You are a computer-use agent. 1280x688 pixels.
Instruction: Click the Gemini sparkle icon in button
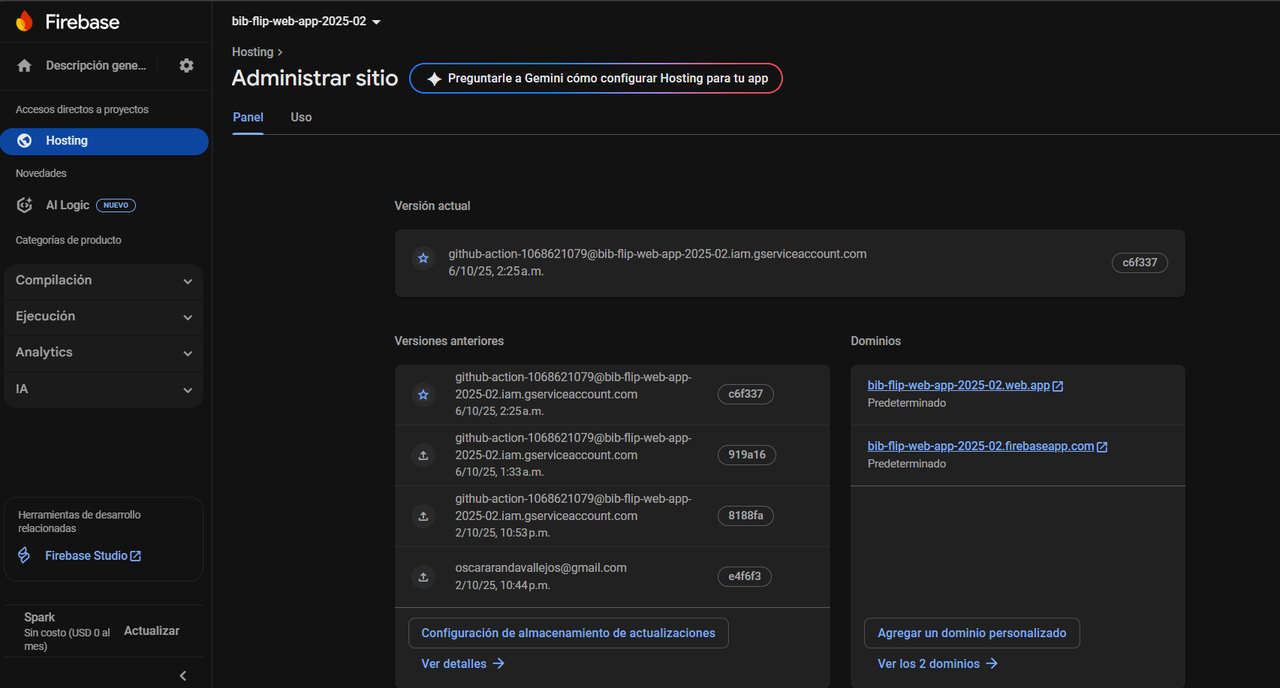[x=434, y=78]
